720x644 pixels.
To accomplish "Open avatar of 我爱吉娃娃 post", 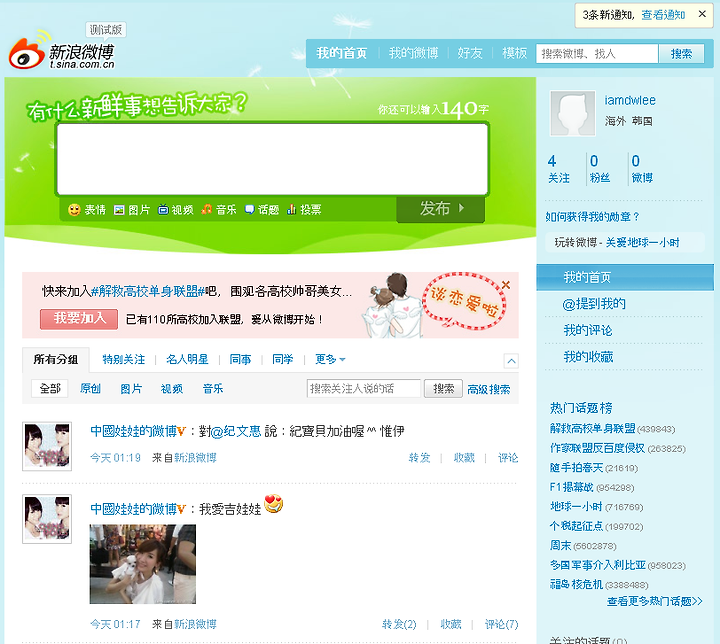I will click(47, 519).
